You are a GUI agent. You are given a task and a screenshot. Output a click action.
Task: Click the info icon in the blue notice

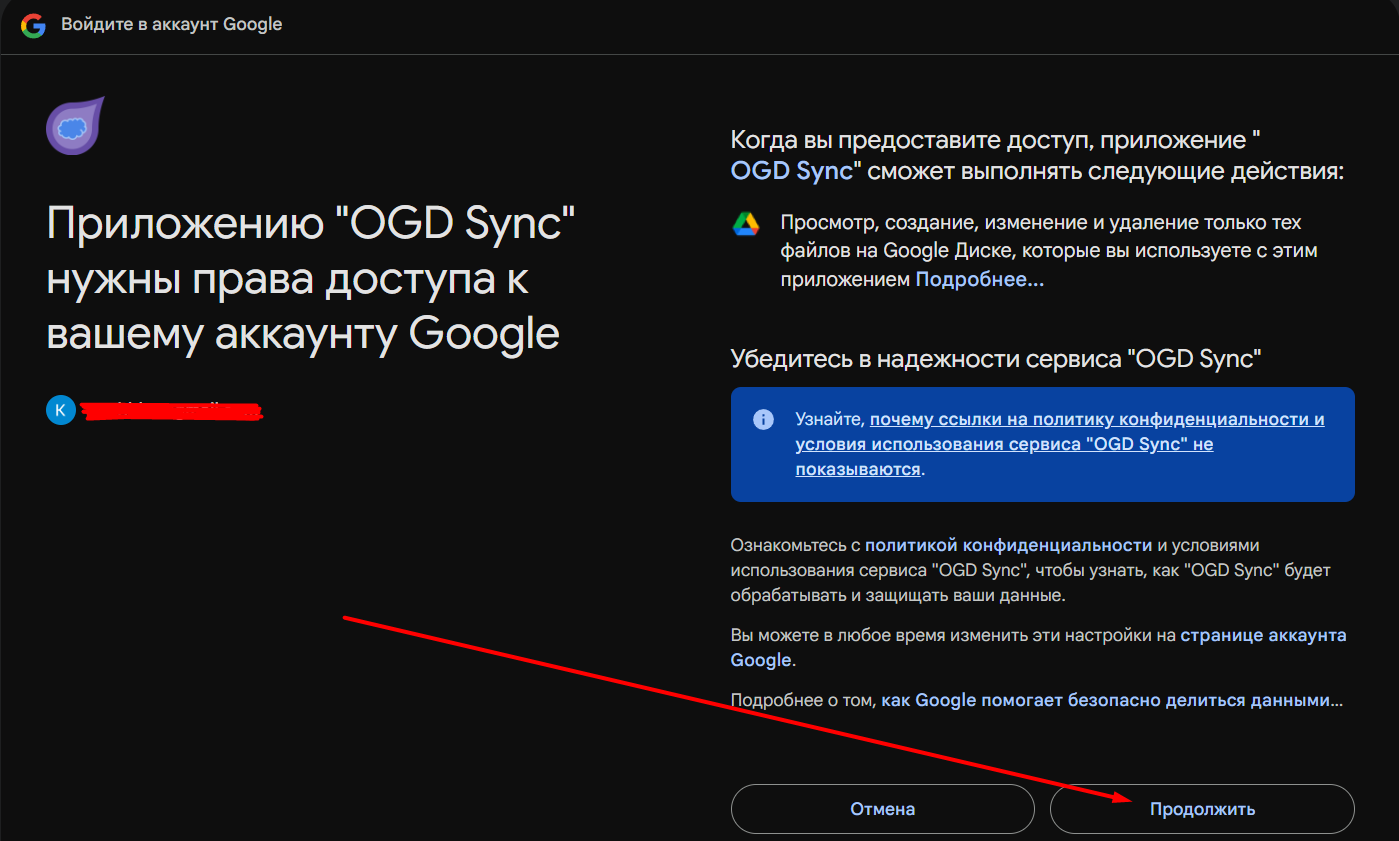point(763,419)
